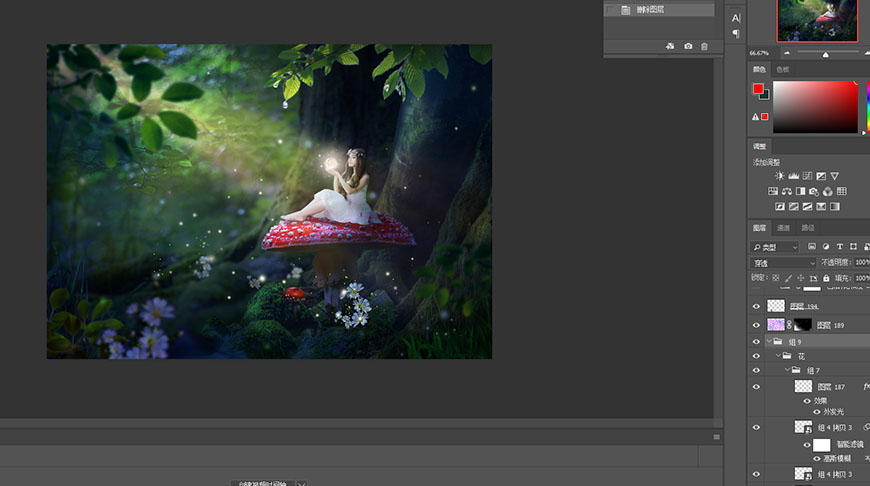Screen dimensions: 870x486
Task: Open the Paragraph panel icon
Action: [x=736, y=34]
